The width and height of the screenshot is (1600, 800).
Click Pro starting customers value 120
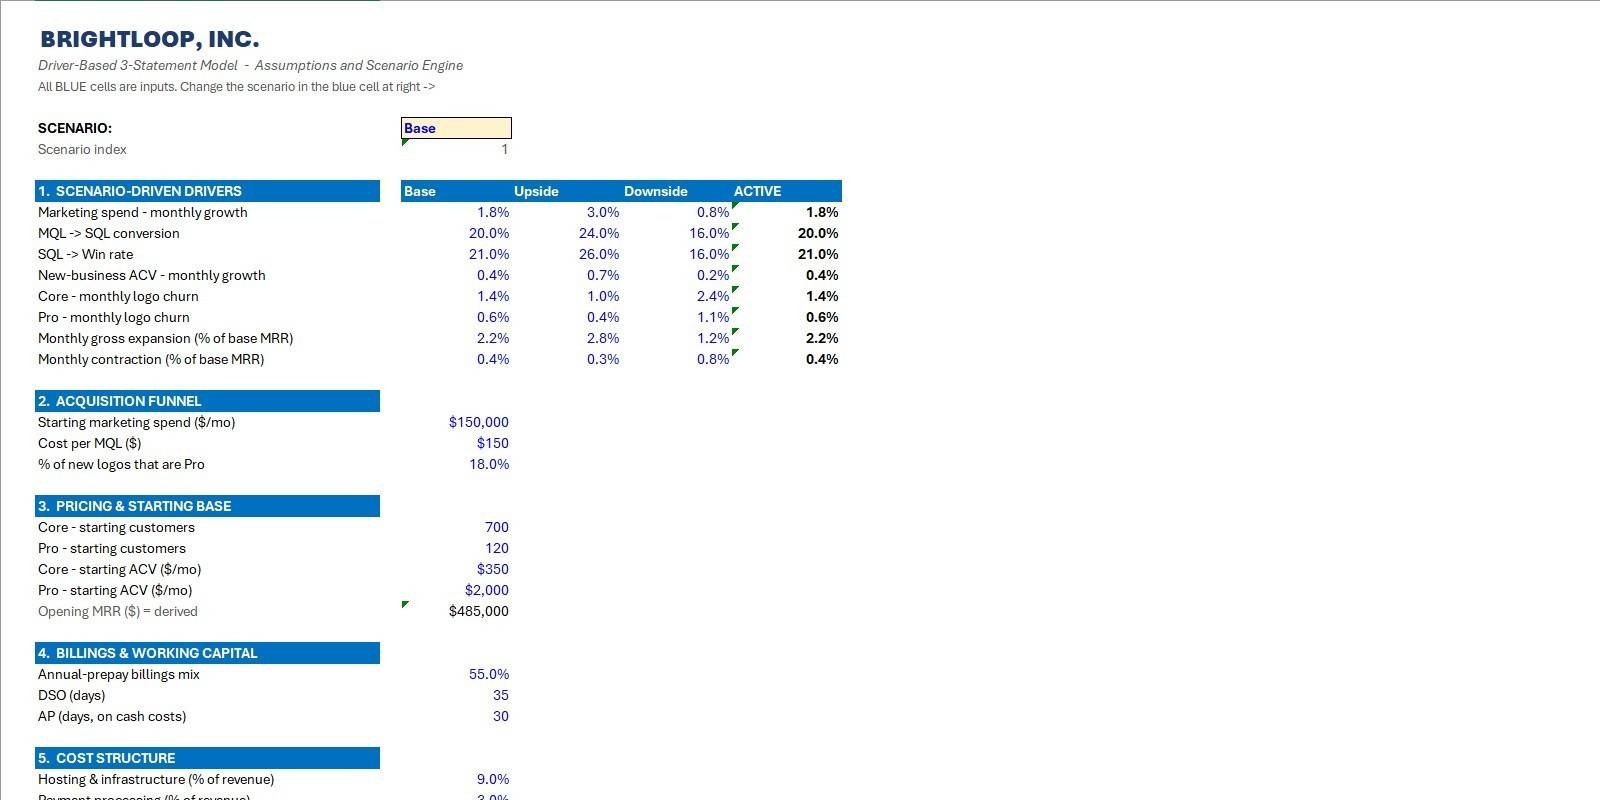click(497, 548)
